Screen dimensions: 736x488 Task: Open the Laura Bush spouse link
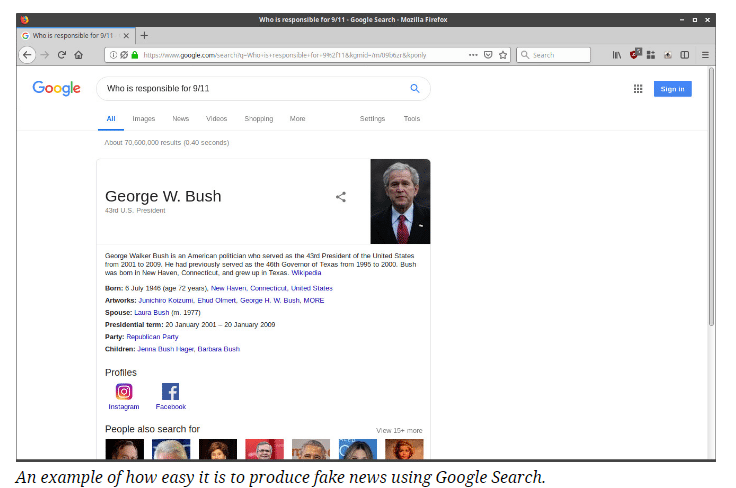(x=152, y=313)
